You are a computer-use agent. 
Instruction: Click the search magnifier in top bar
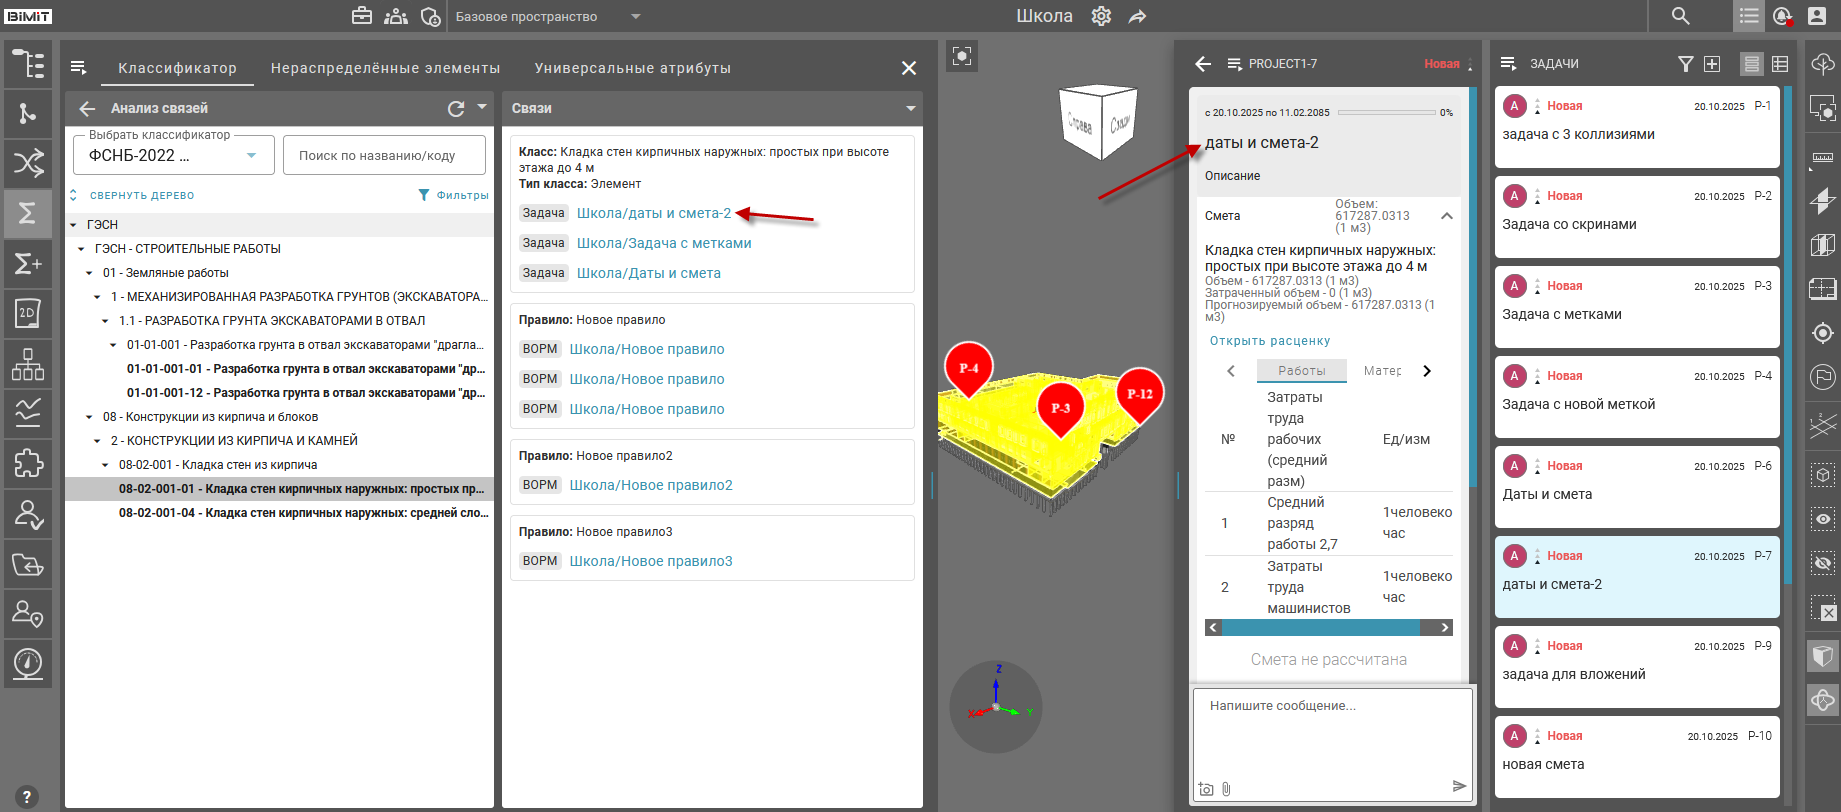[x=1681, y=16]
